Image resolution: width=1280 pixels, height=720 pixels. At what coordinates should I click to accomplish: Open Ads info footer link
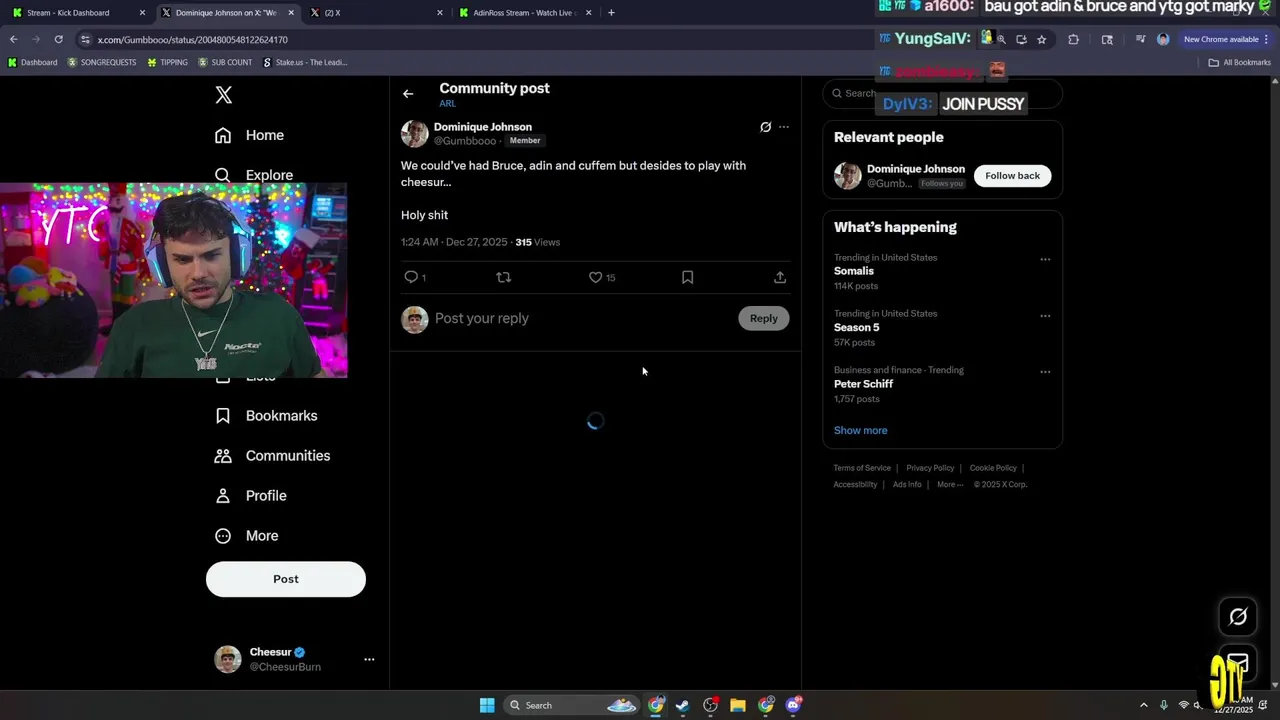tap(907, 485)
